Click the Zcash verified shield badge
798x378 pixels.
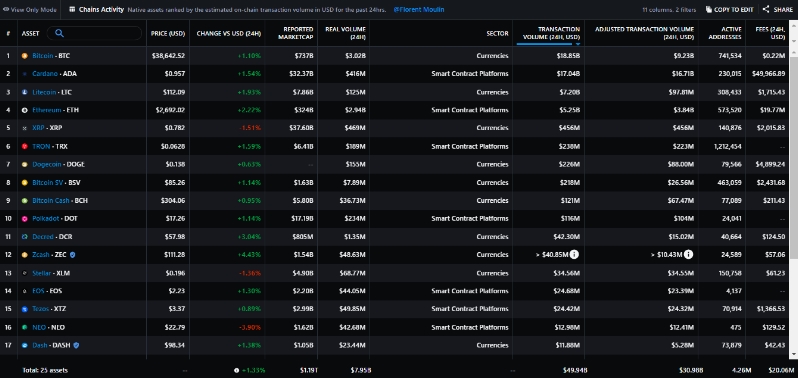73,255
